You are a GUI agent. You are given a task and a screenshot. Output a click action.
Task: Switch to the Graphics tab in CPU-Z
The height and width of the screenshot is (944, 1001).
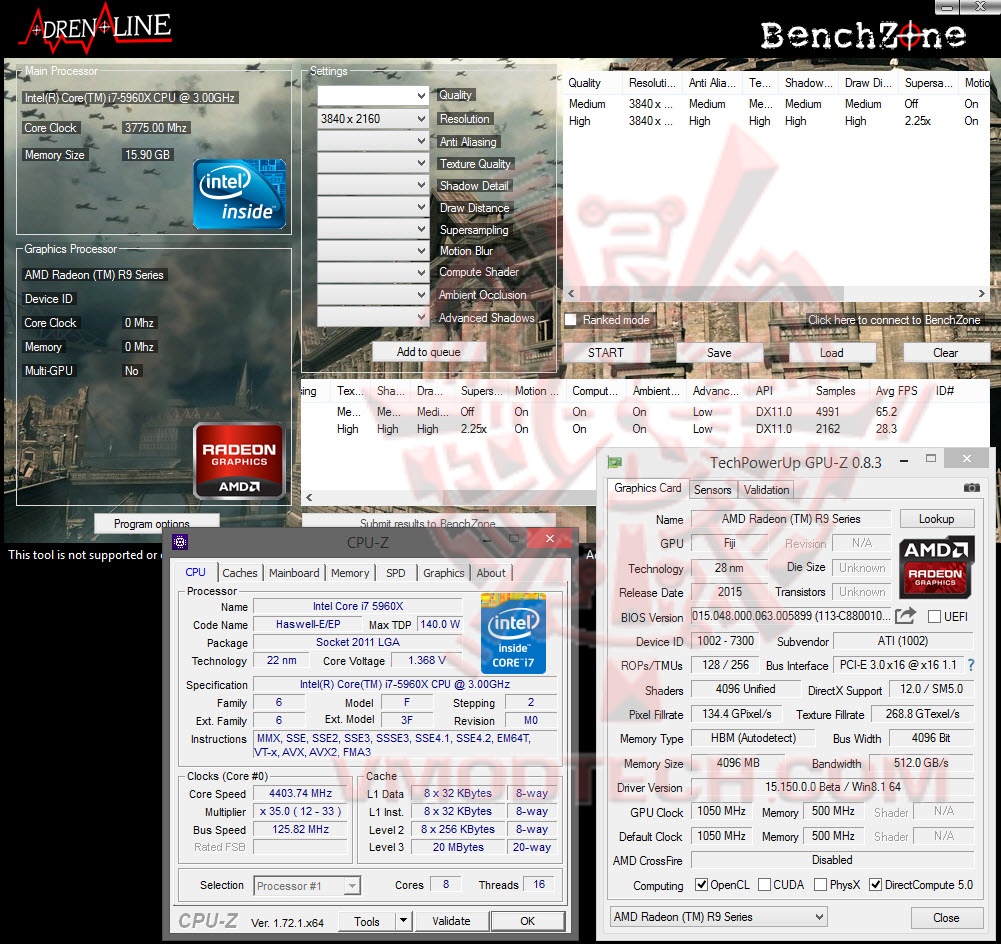click(x=444, y=573)
